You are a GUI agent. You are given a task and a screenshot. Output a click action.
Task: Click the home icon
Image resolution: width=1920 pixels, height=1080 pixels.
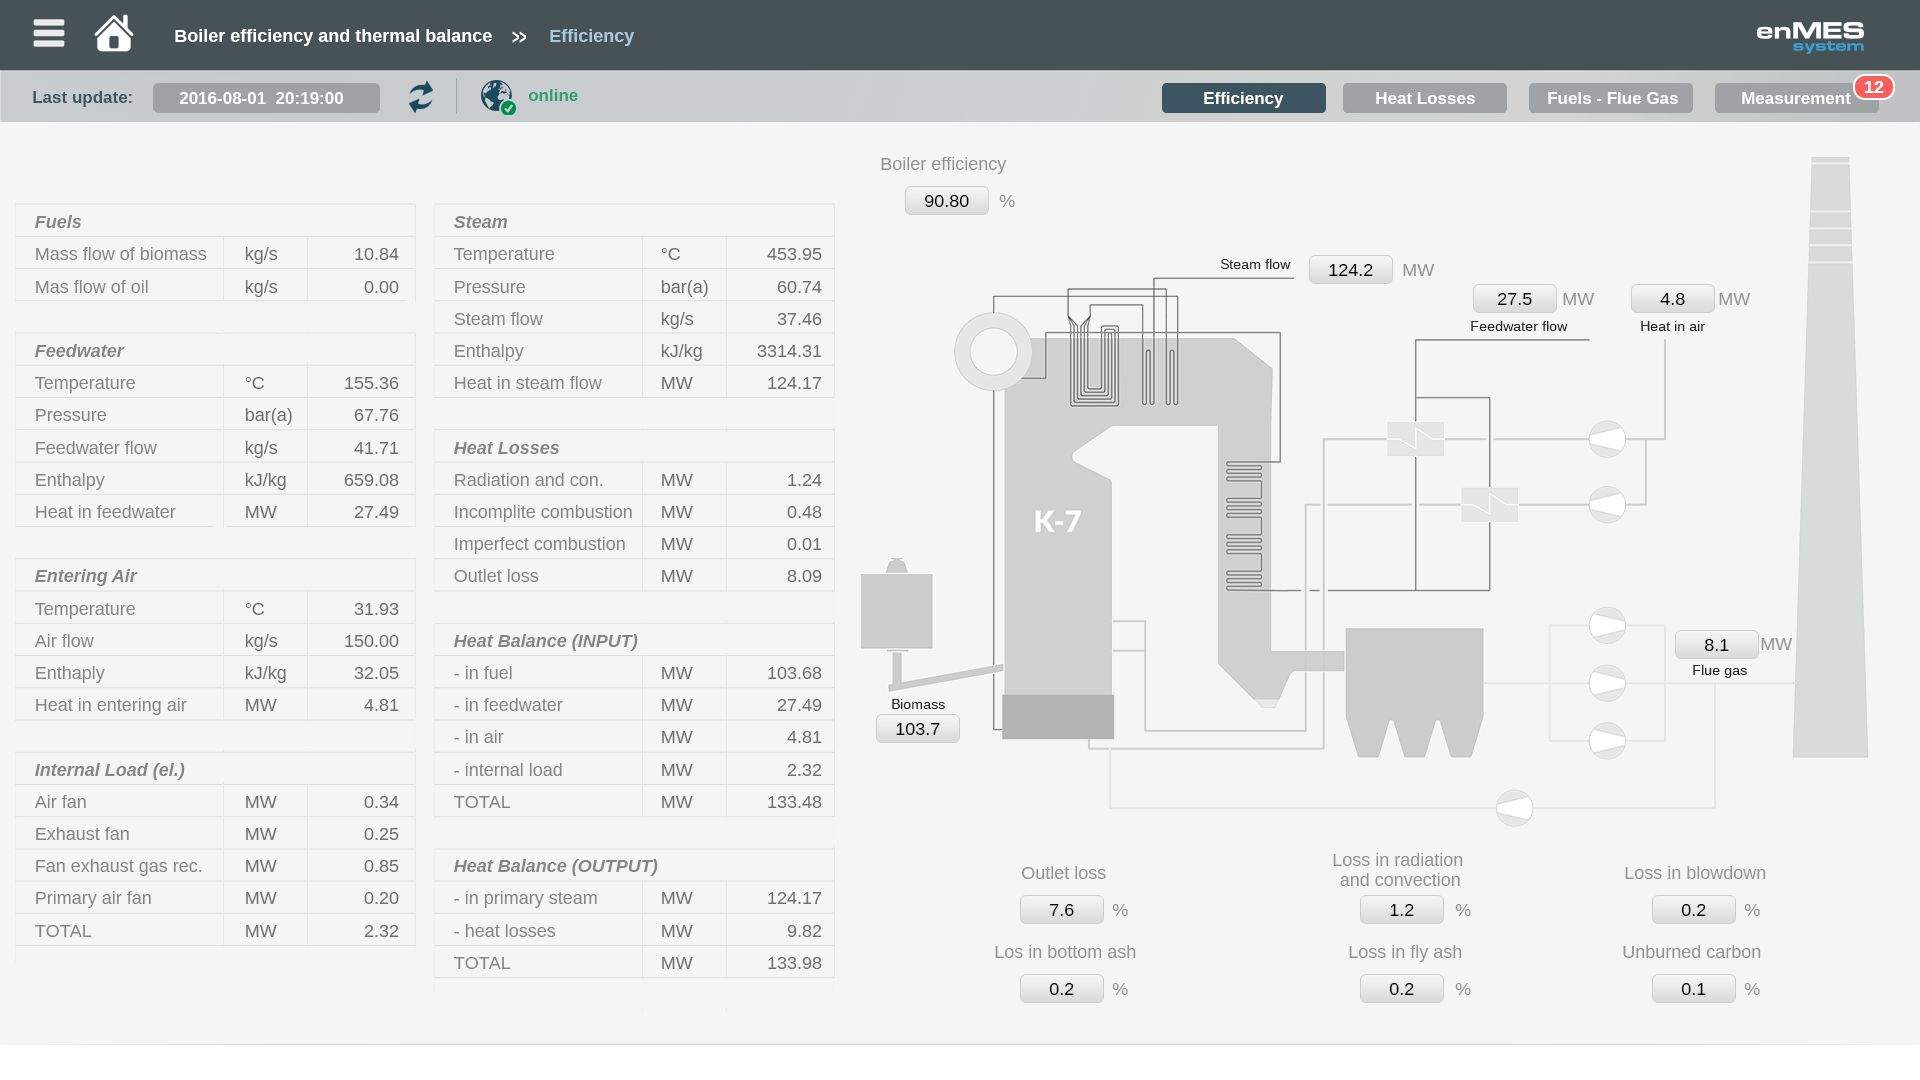tap(113, 34)
